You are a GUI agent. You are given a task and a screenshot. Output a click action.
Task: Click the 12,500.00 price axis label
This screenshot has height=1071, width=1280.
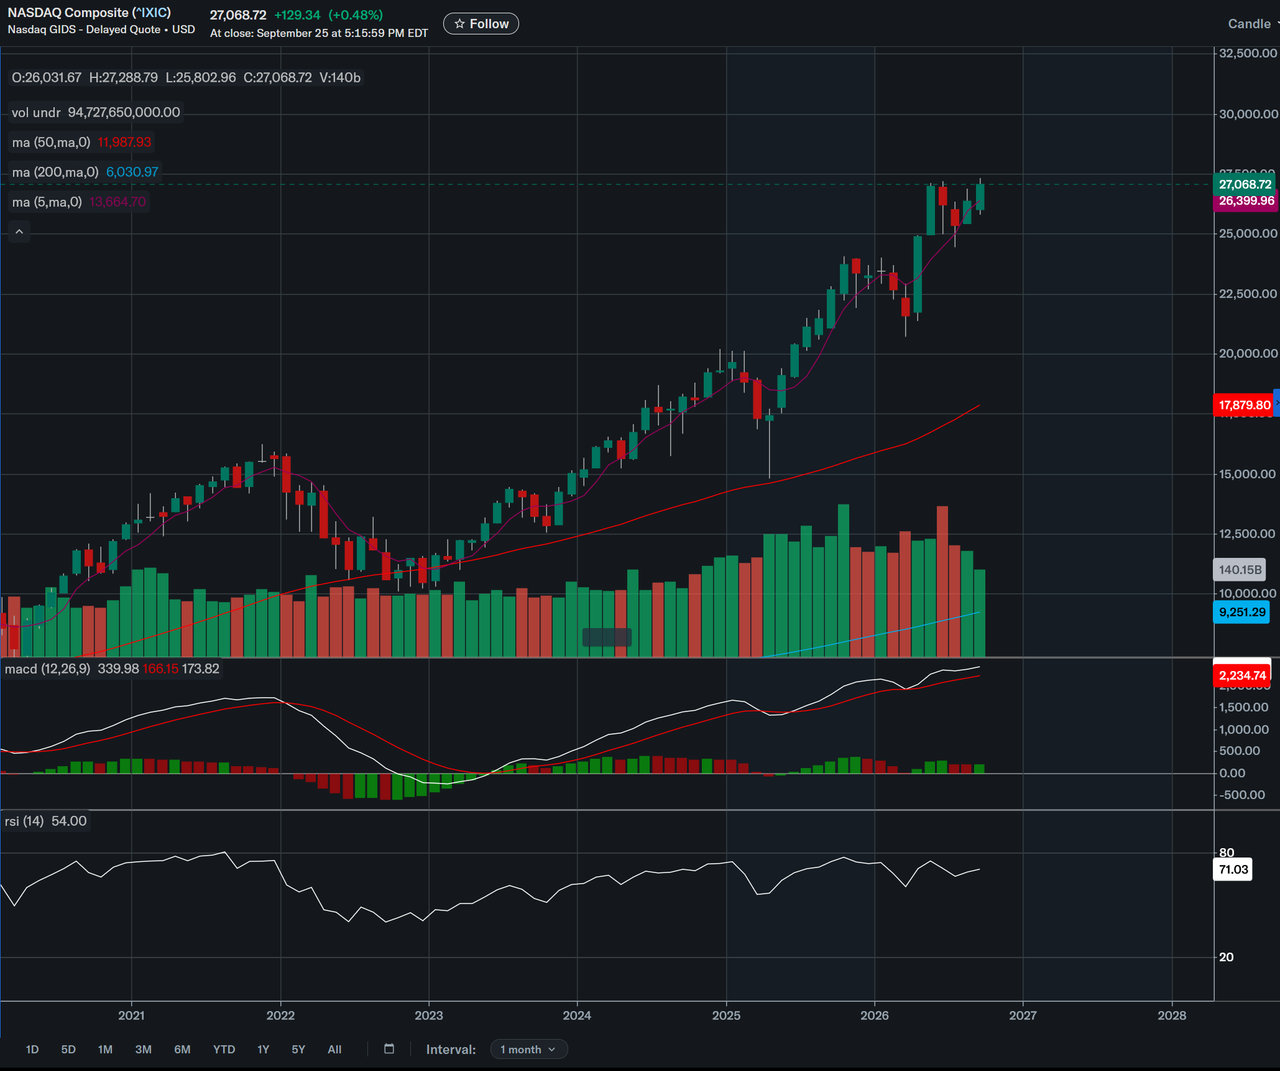click(x=1247, y=534)
